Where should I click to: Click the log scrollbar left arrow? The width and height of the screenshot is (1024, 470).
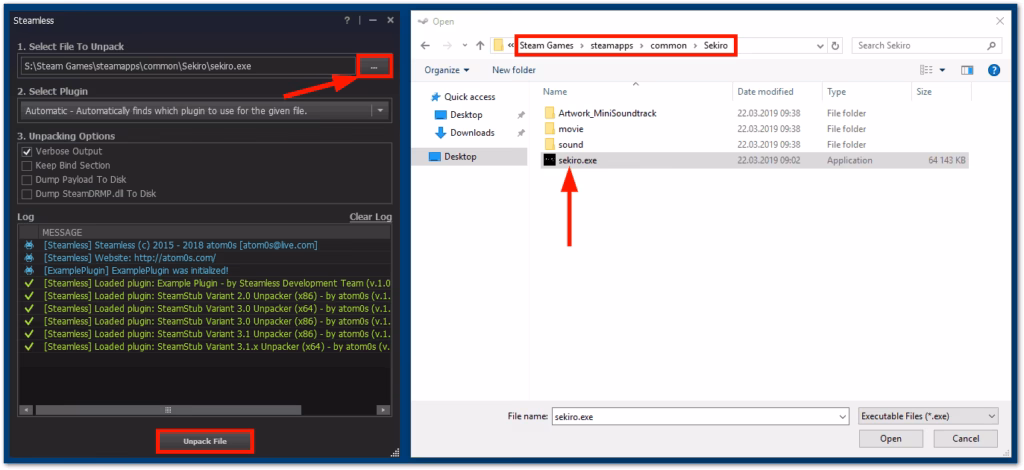point(26,410)
